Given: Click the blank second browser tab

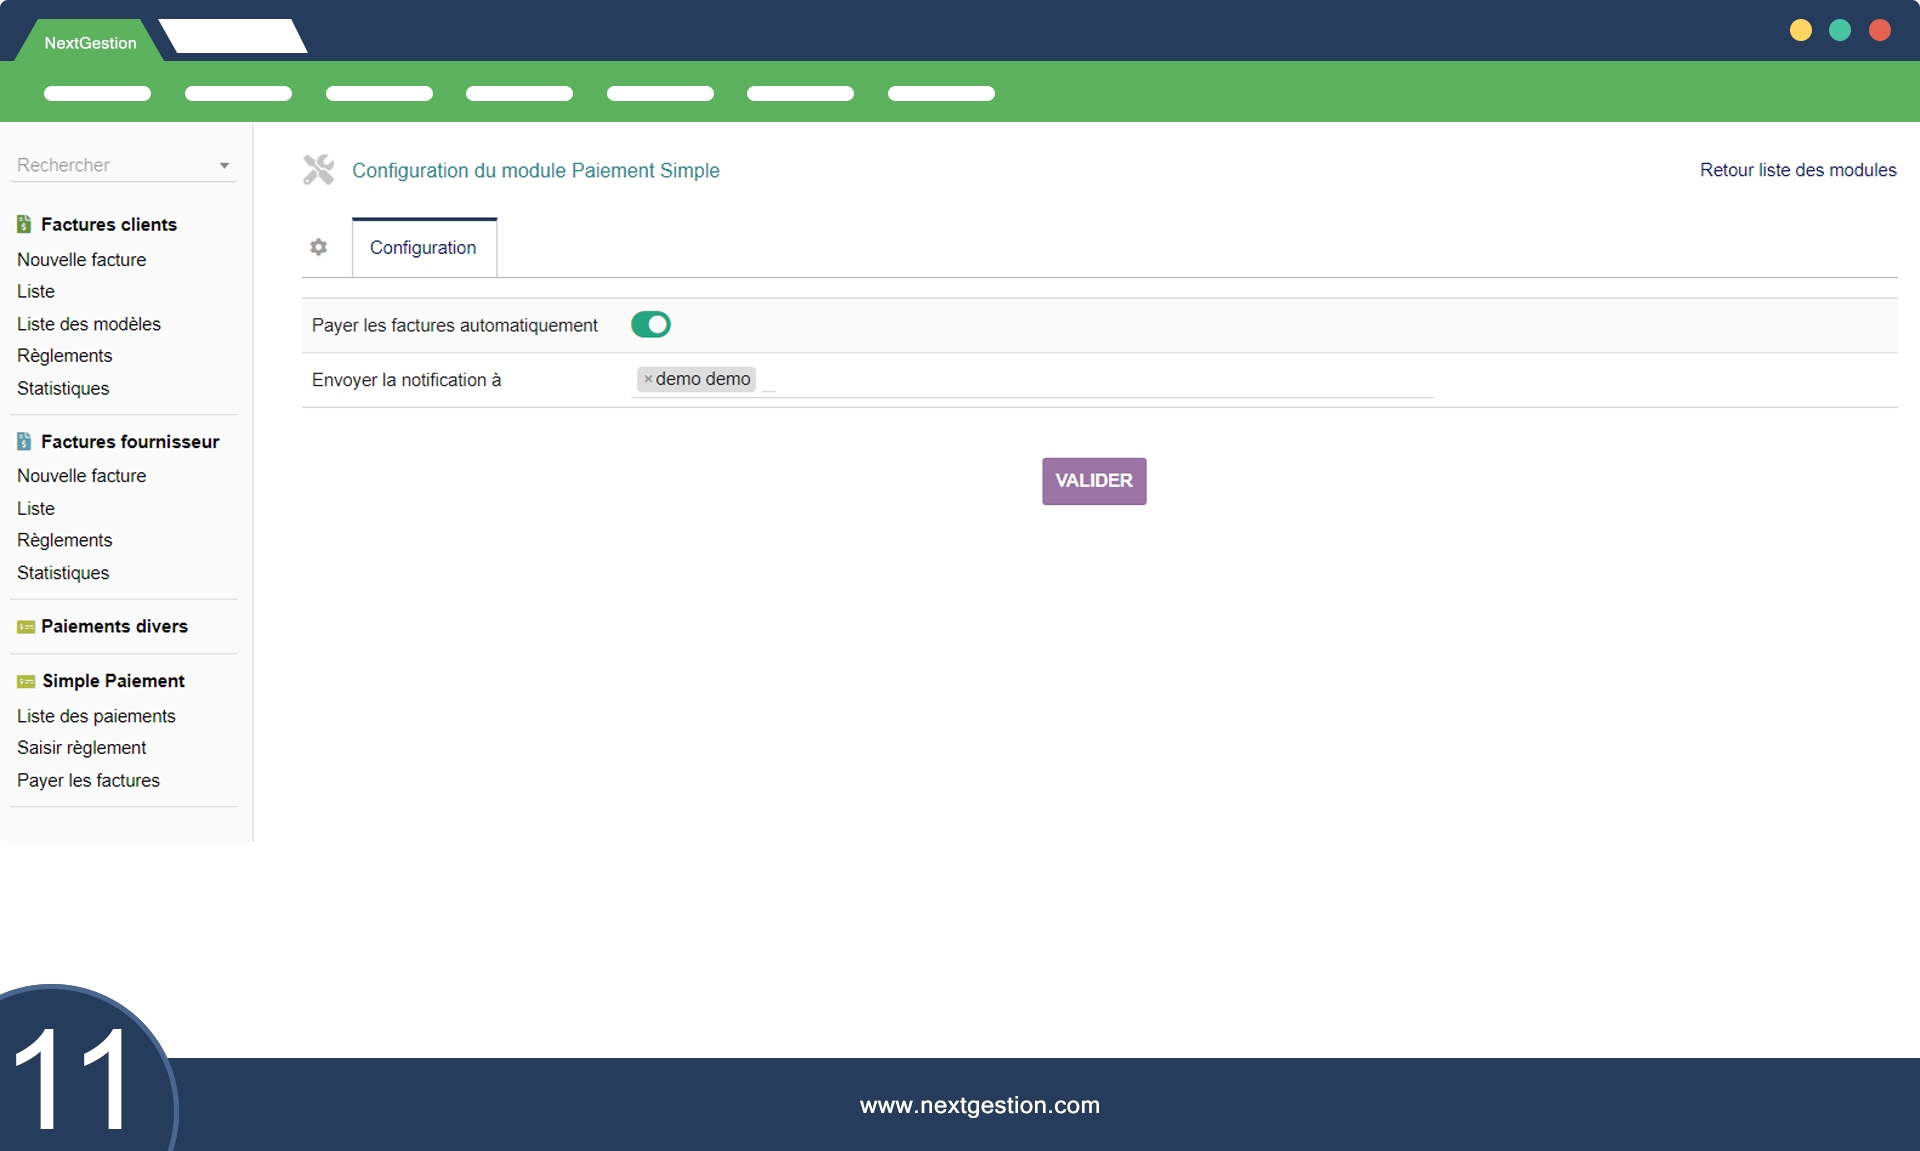Looking at the screenshot, I should tap(233, 37).
